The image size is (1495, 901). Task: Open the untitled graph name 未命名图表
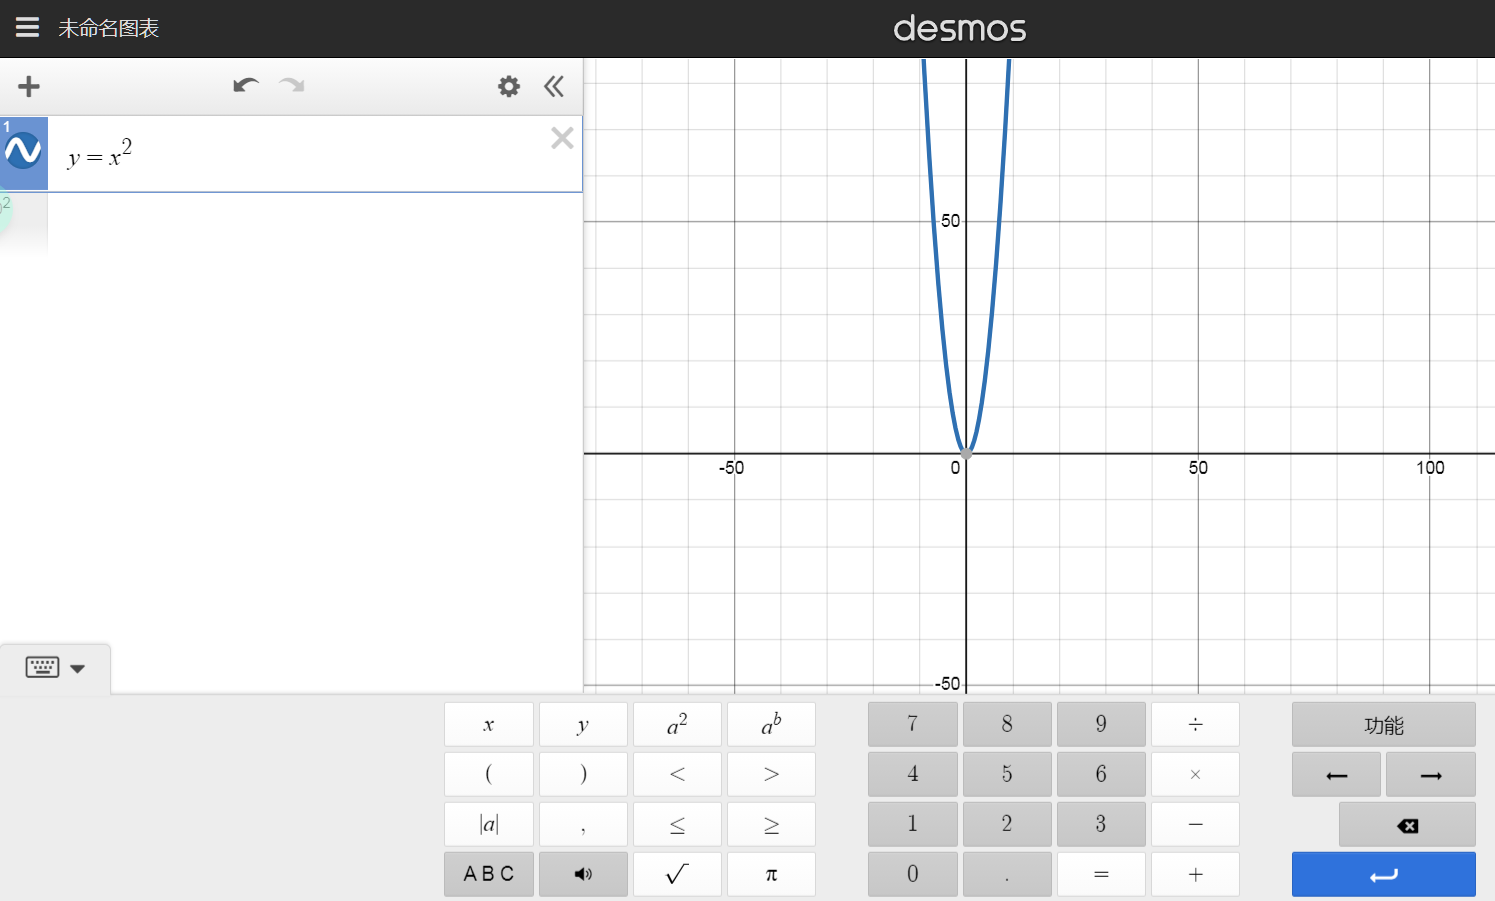[108, 28]
